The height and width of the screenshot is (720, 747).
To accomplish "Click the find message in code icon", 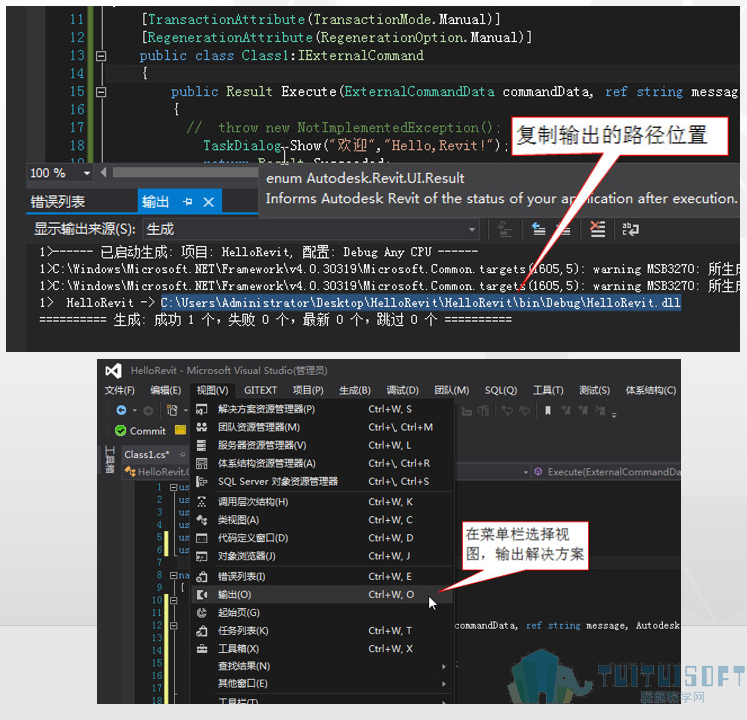I will (x=505, y=230).
